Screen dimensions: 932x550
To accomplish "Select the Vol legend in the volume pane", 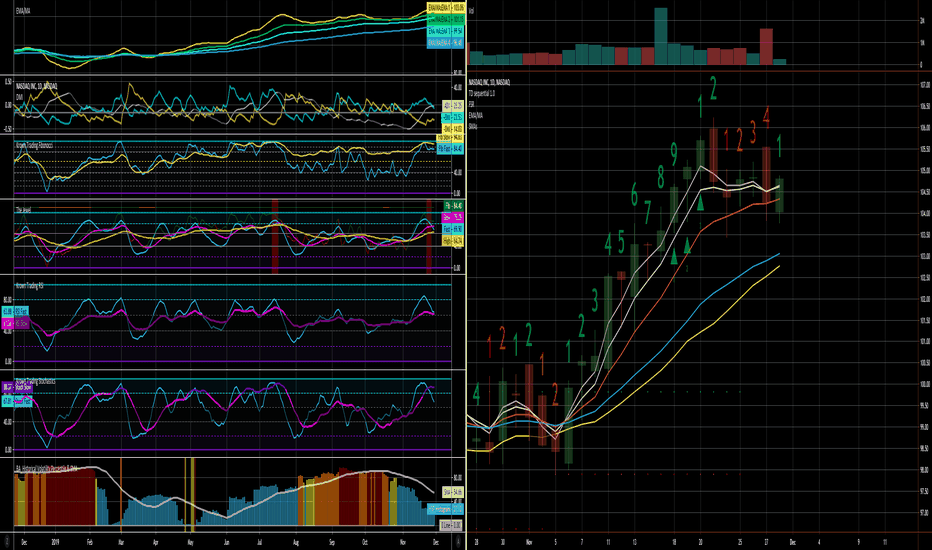I will (x=471, y=11).
